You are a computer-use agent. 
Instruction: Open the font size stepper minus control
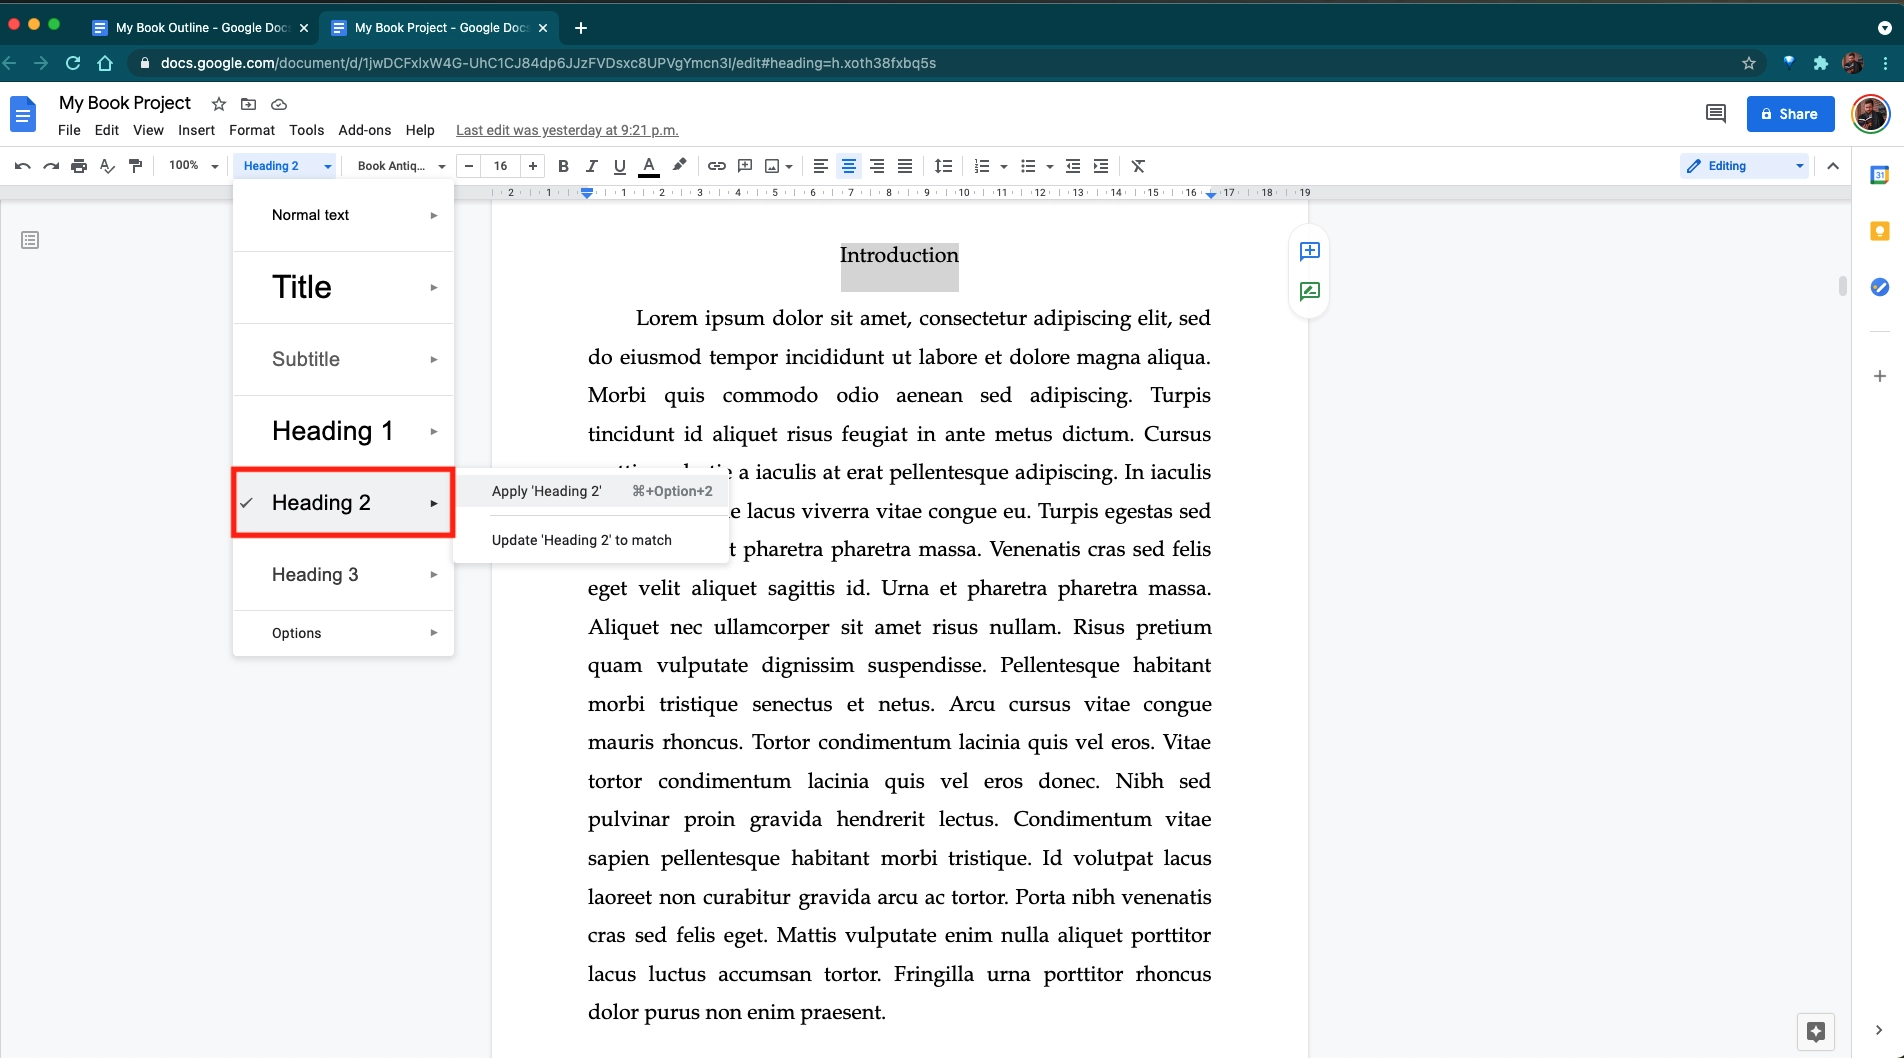[468, 166]
